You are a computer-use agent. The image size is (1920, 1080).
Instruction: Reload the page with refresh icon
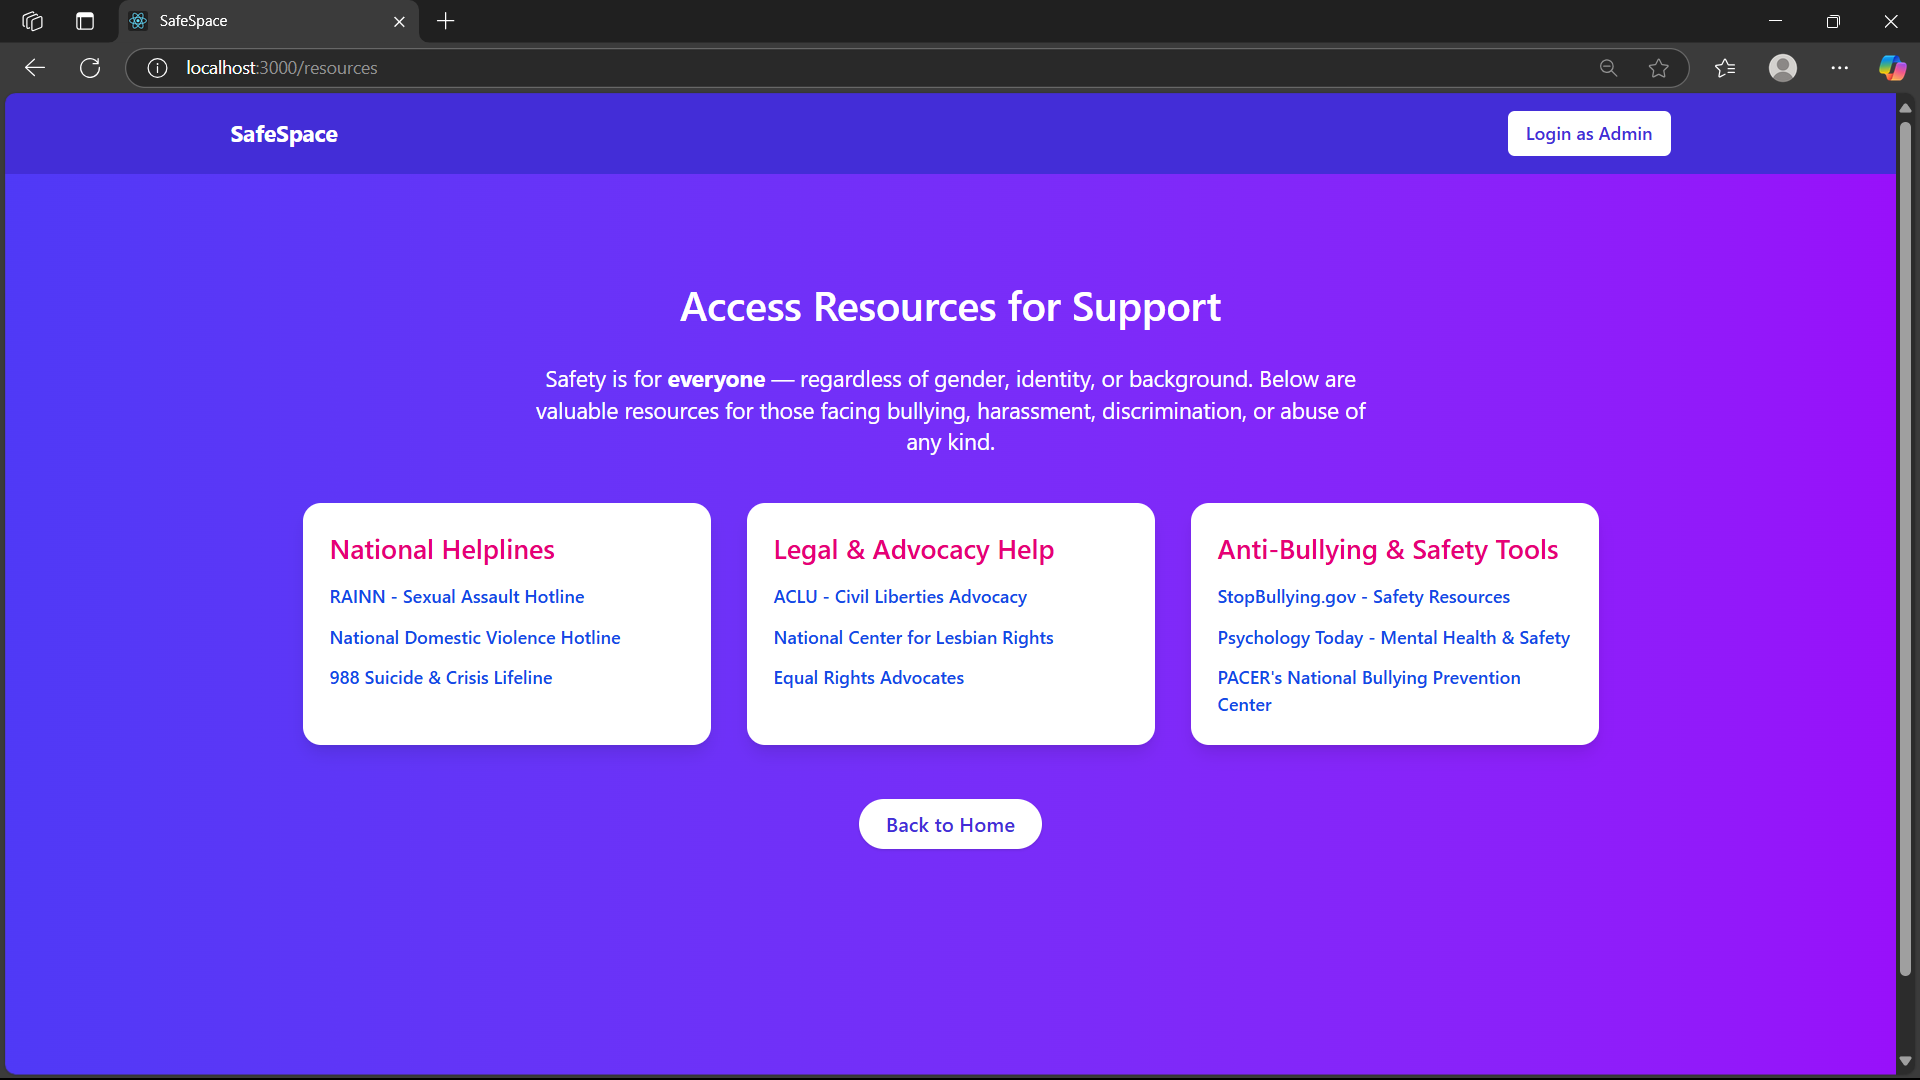tap(90, 68)
